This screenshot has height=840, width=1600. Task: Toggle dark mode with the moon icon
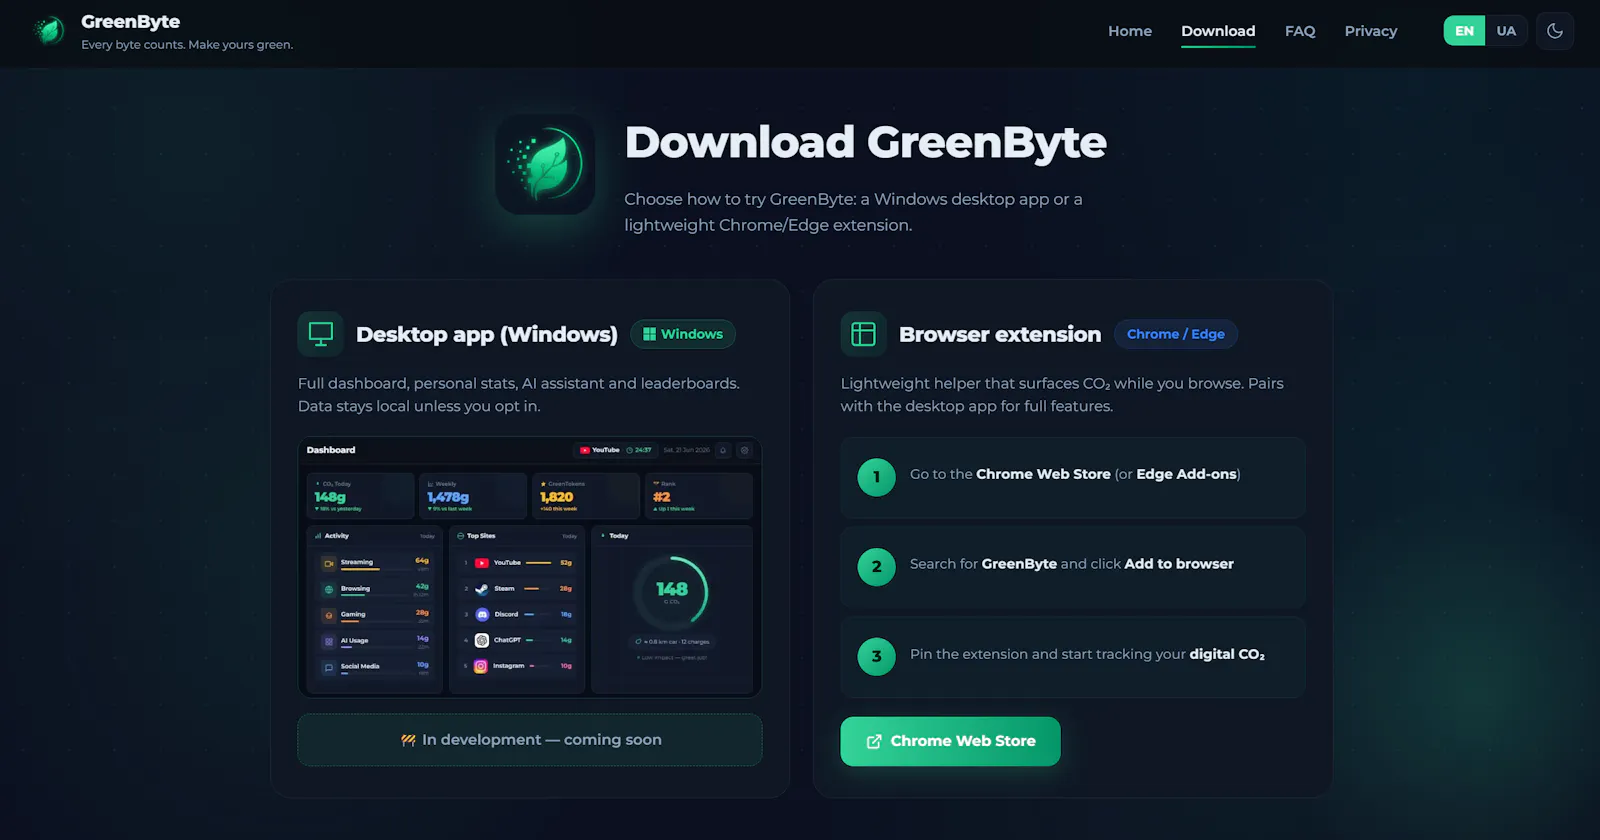1555,31
